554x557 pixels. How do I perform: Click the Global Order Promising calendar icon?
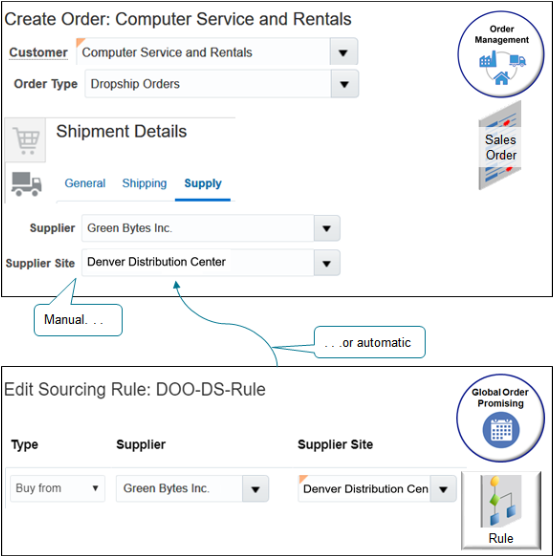501,430
